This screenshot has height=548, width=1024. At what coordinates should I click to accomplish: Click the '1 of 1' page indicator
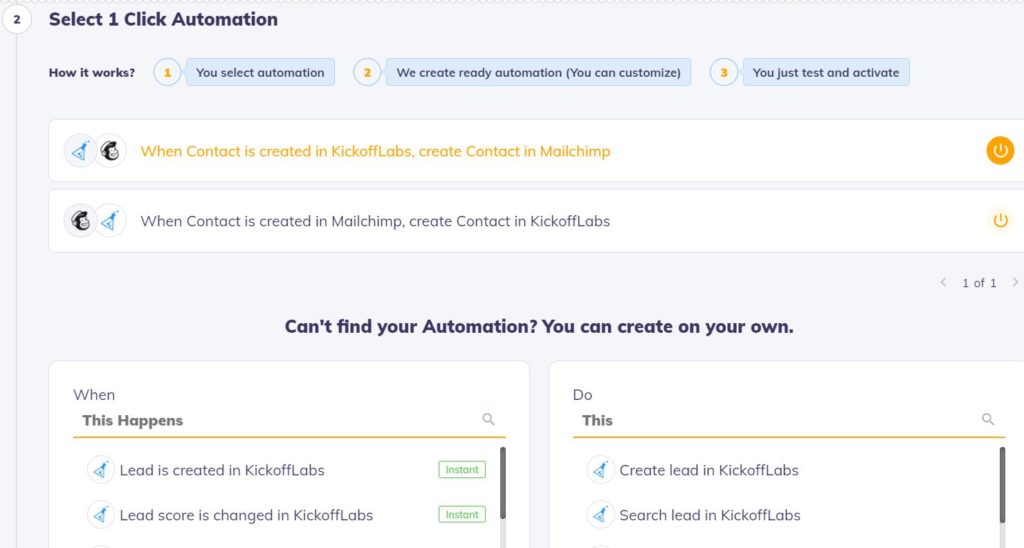(x=979, y=283)
